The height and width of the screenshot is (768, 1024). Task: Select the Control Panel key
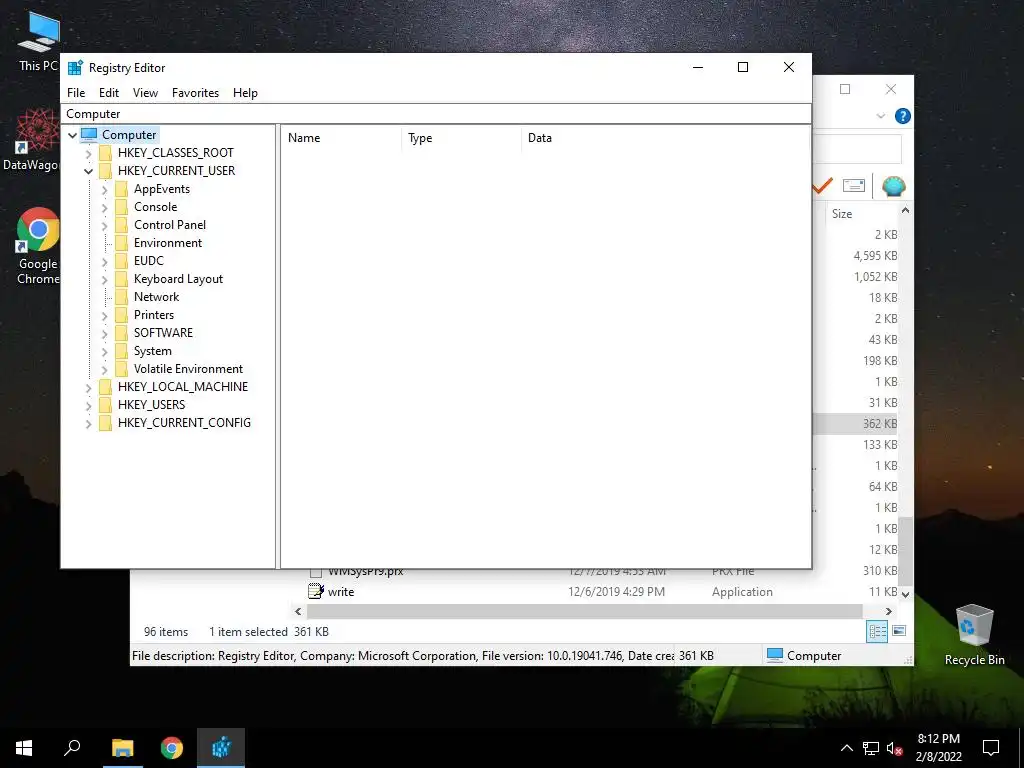pos(170,225)
